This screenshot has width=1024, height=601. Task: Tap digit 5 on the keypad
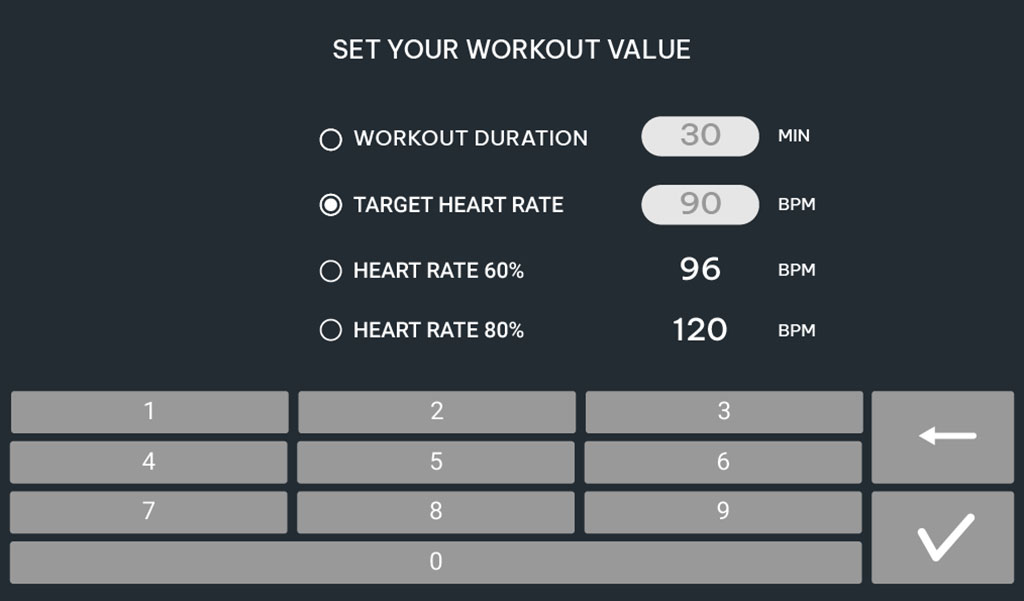tap(436, 462)
